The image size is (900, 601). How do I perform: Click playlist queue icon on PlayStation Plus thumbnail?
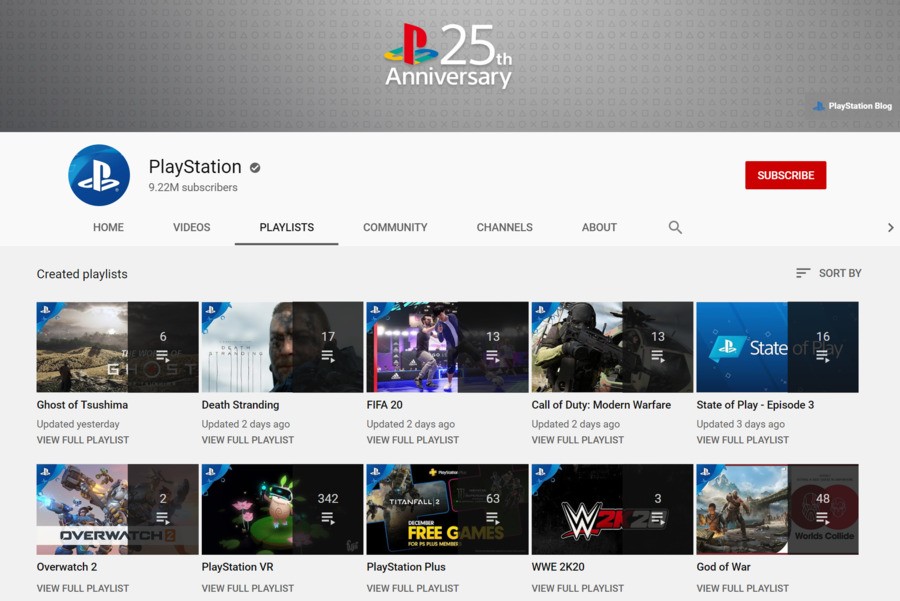point(492,518)
